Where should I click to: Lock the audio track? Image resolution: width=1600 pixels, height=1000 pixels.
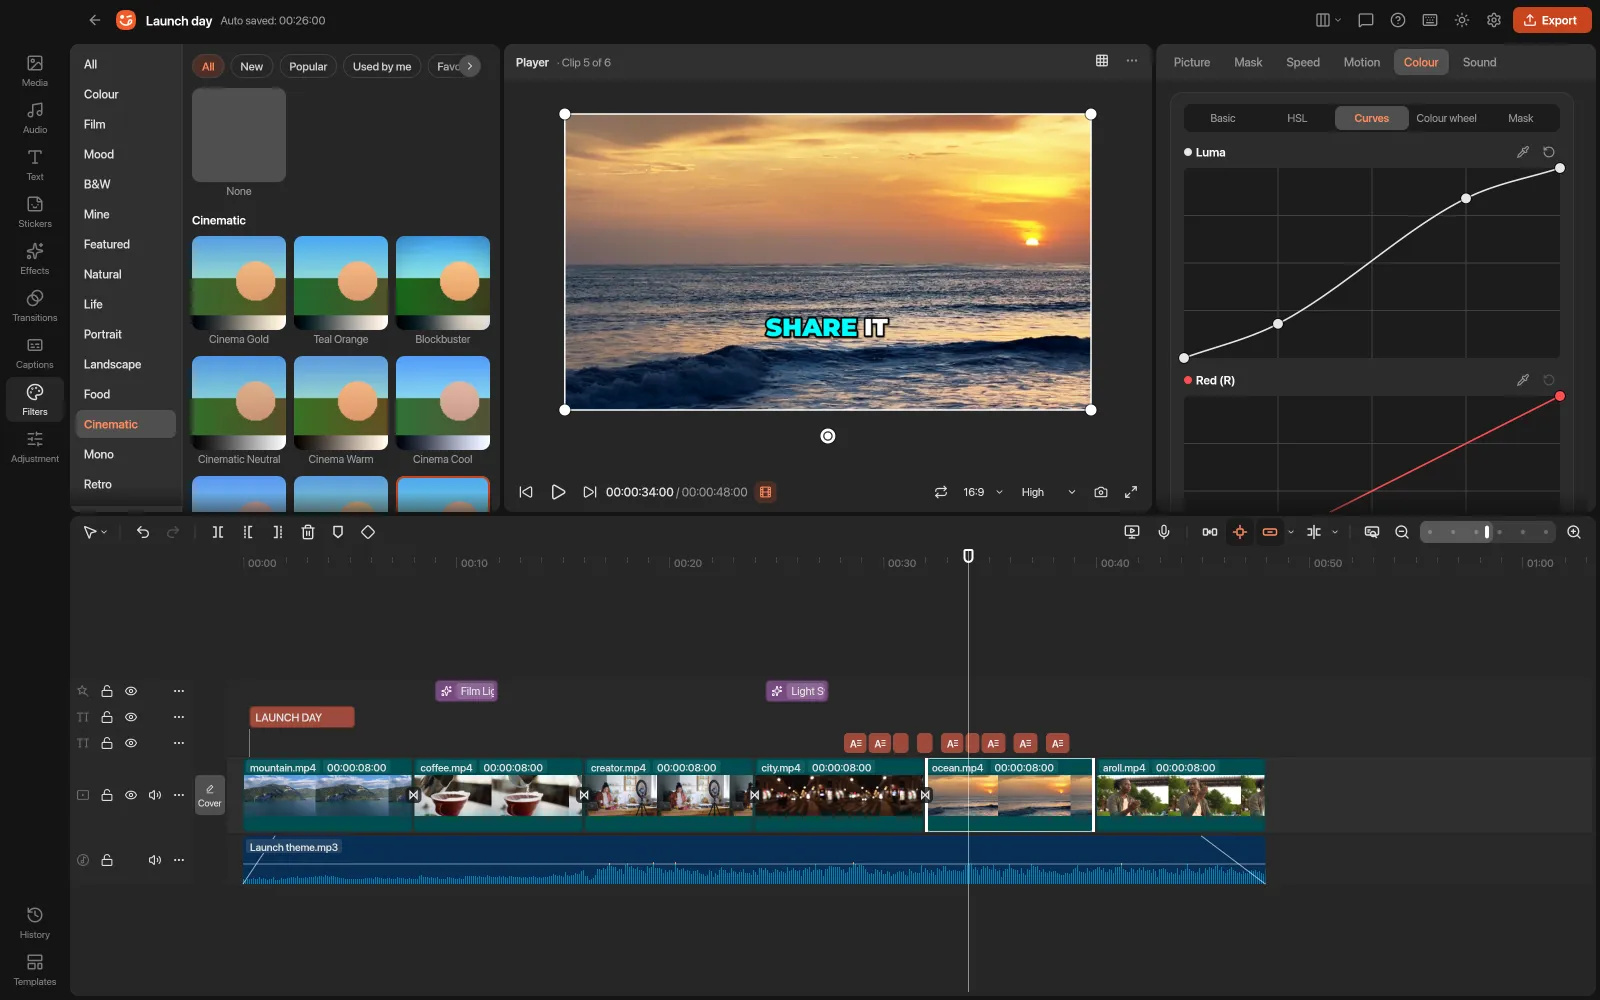tap(107, 860)
